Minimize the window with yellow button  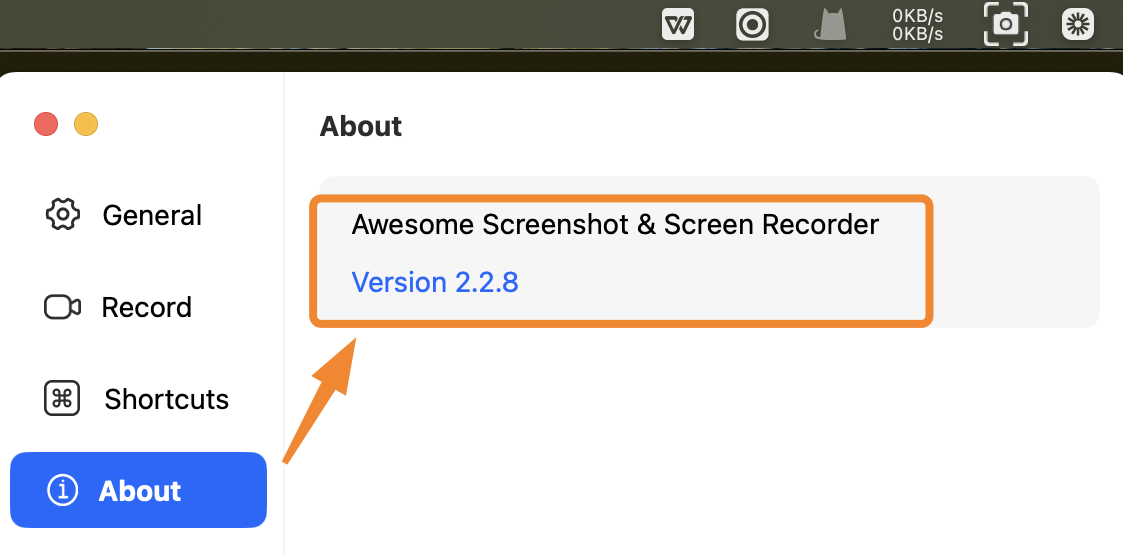(86, 124)
